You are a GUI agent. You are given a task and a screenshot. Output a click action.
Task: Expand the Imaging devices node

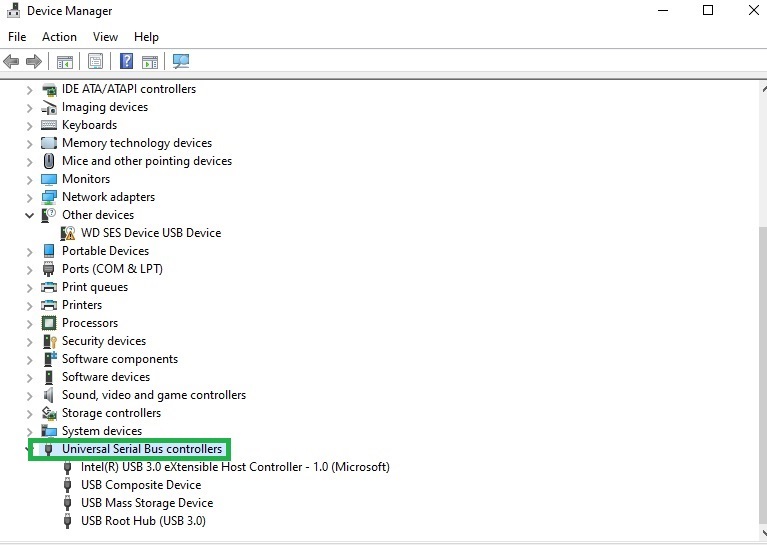point(29,108)
